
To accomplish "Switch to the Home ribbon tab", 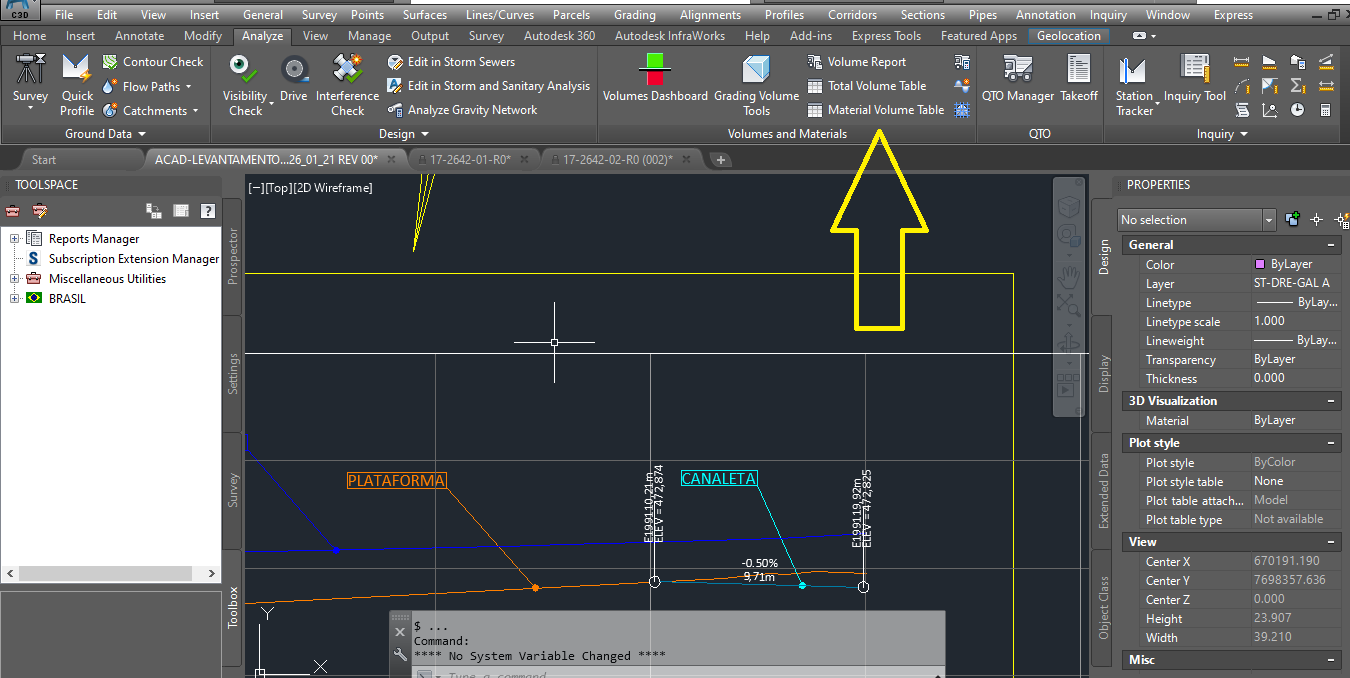I will click(29, 36).
